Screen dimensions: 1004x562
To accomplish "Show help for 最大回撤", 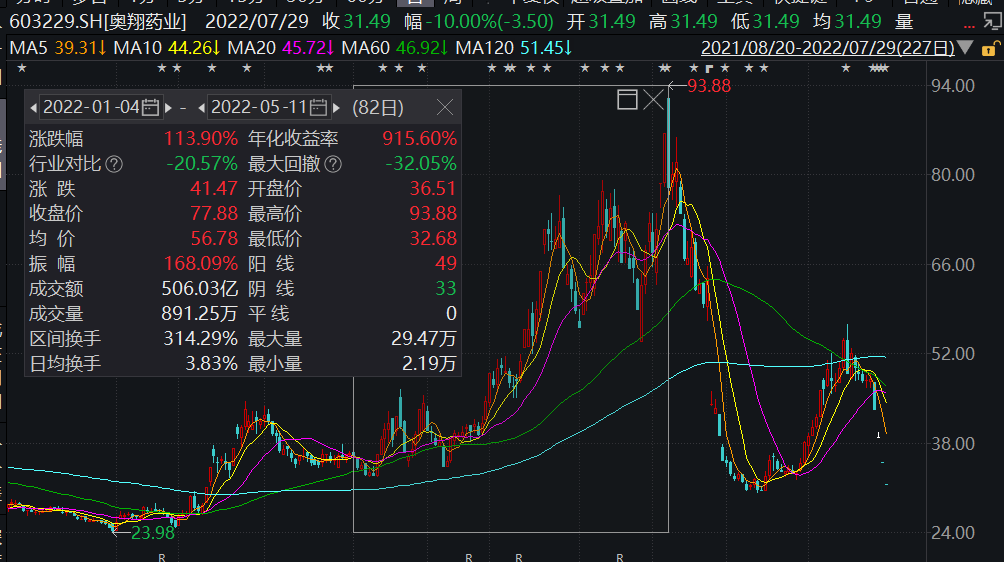I will (x=333, y=165).
